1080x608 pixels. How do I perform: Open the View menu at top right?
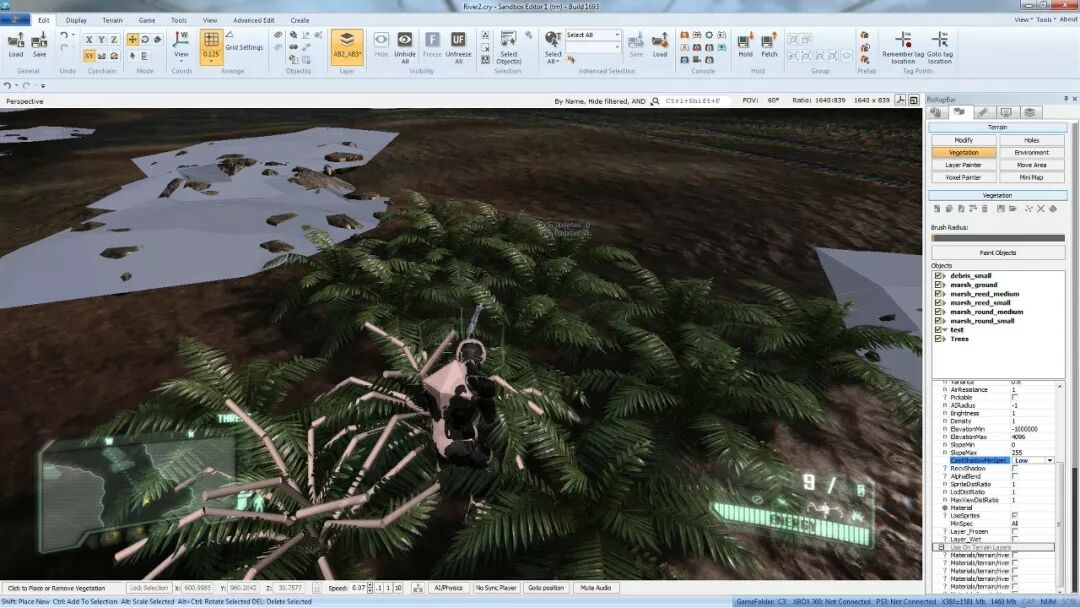pyautogui.click(x=1023, y=19)
